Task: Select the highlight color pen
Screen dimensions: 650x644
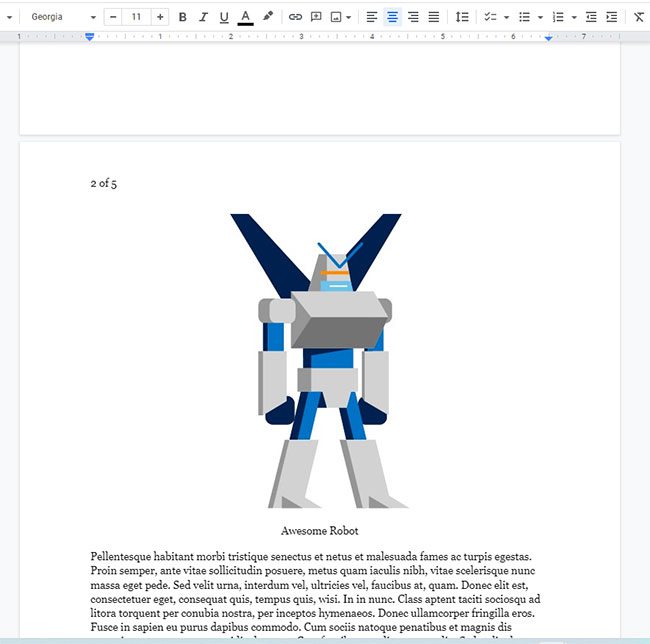Action: tap(267, 17)
